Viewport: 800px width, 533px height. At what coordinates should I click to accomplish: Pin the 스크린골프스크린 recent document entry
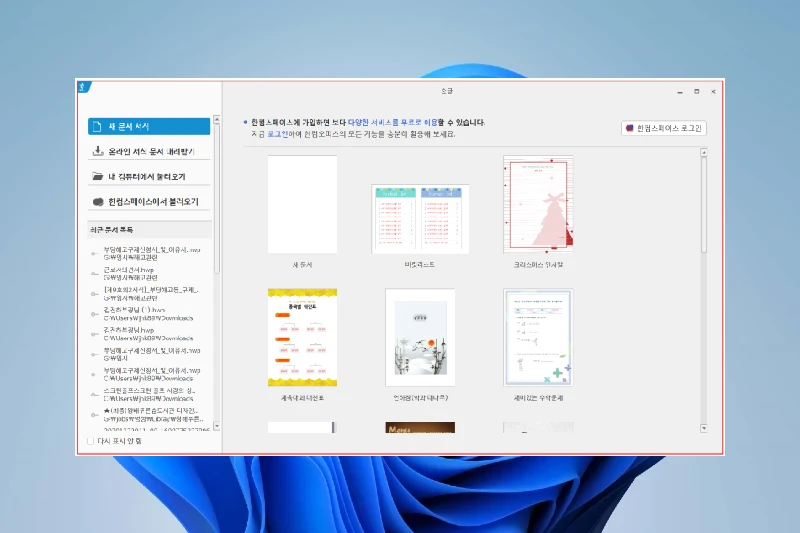point(94,394)
